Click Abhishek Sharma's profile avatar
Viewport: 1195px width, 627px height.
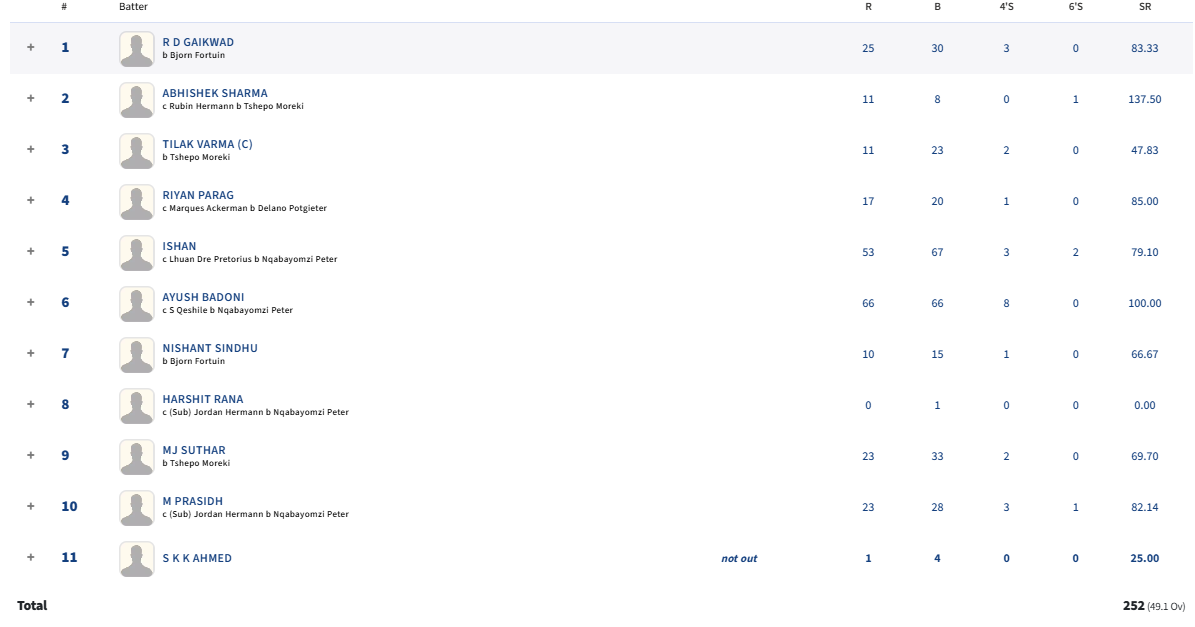136,100
